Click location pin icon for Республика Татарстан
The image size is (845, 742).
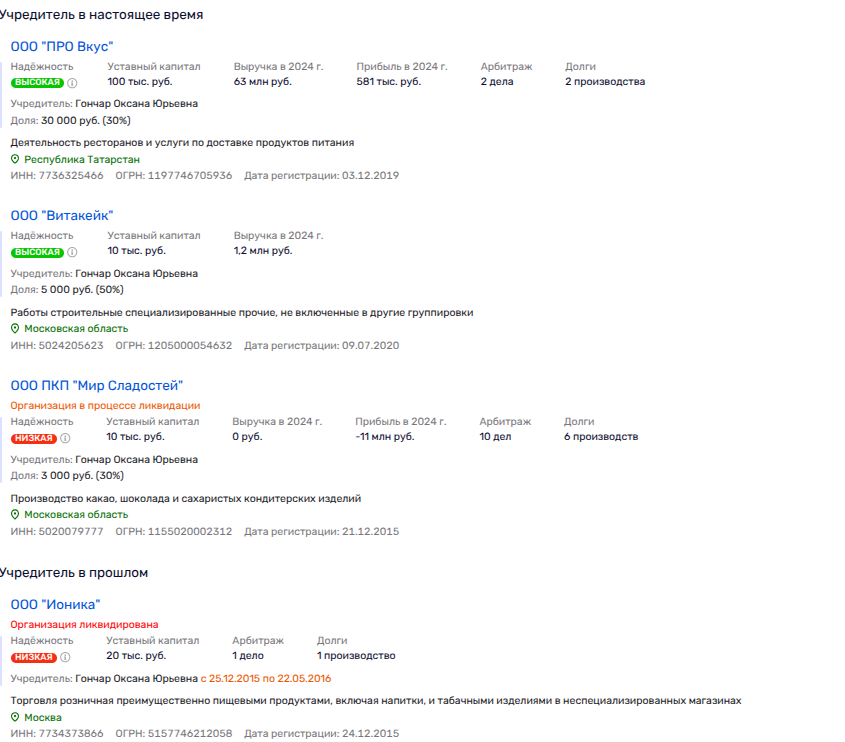point(15,159)
